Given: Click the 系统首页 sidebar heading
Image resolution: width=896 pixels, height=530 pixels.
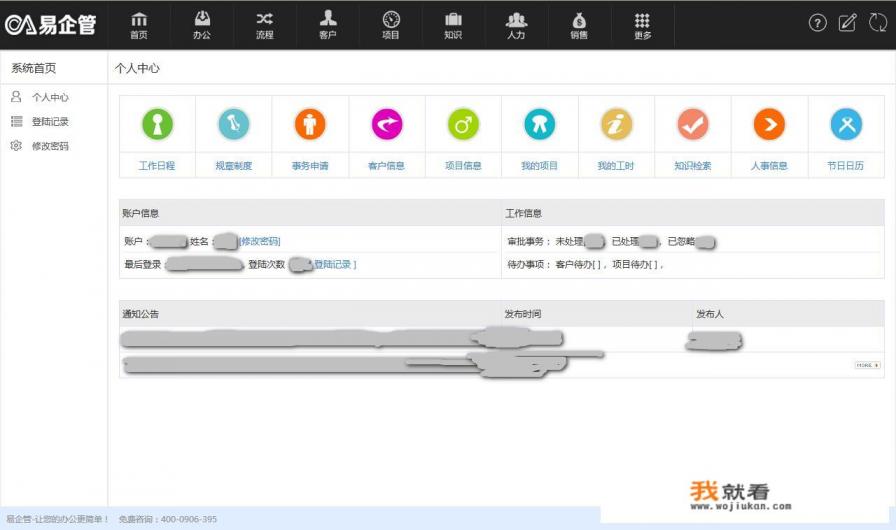Looking at the screenshot, I should 34,68.
